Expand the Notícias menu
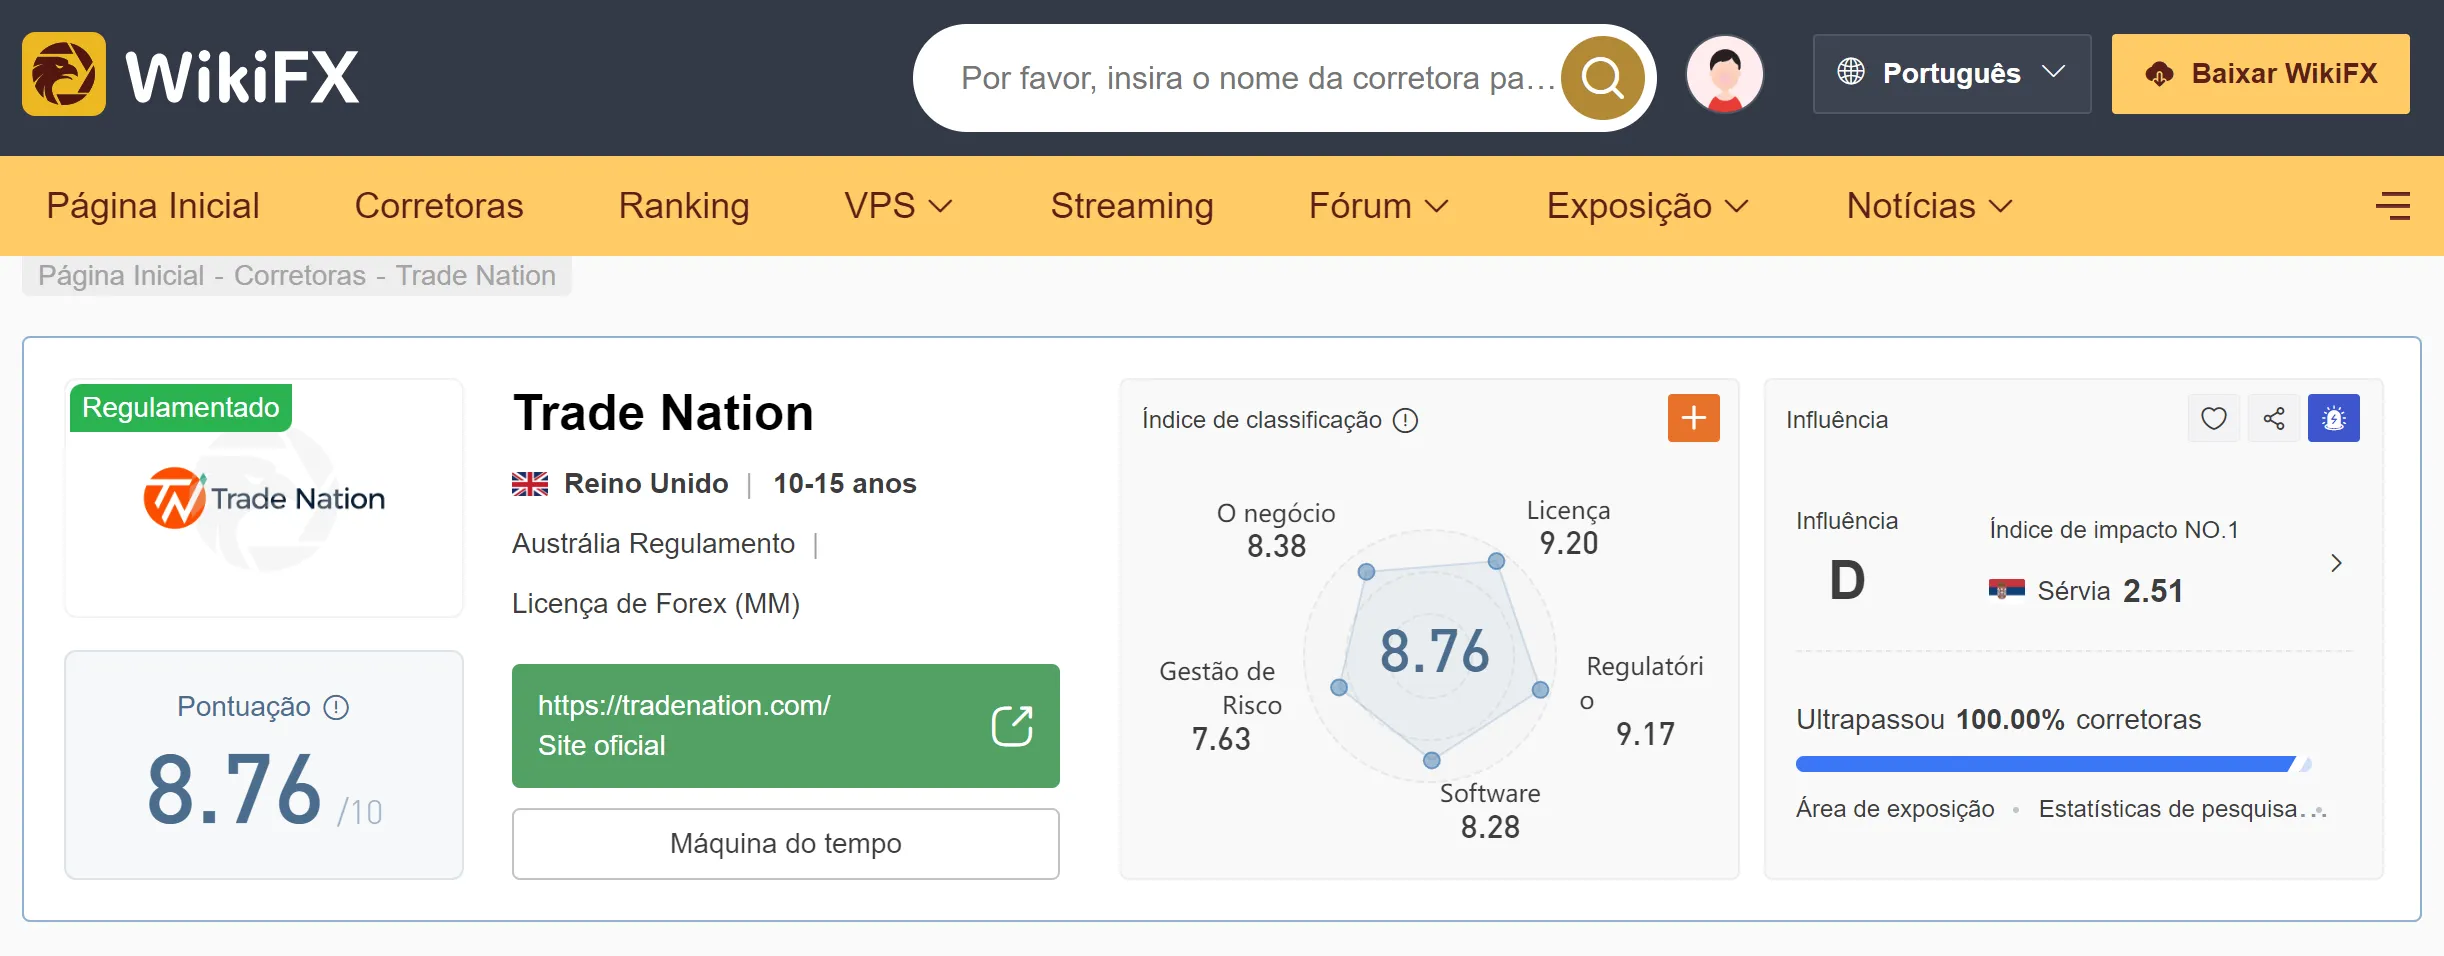The height and width of the screenshot is (956, 2444). point(1929,206)
